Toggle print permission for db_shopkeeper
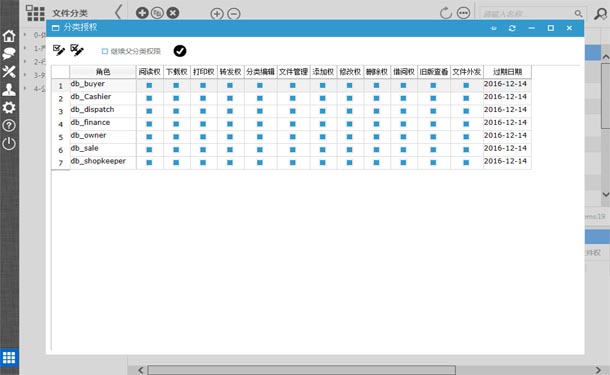Image resolution: width=610 pixels, height=375 pixels. pyautogui.click(x=203, y=163)
